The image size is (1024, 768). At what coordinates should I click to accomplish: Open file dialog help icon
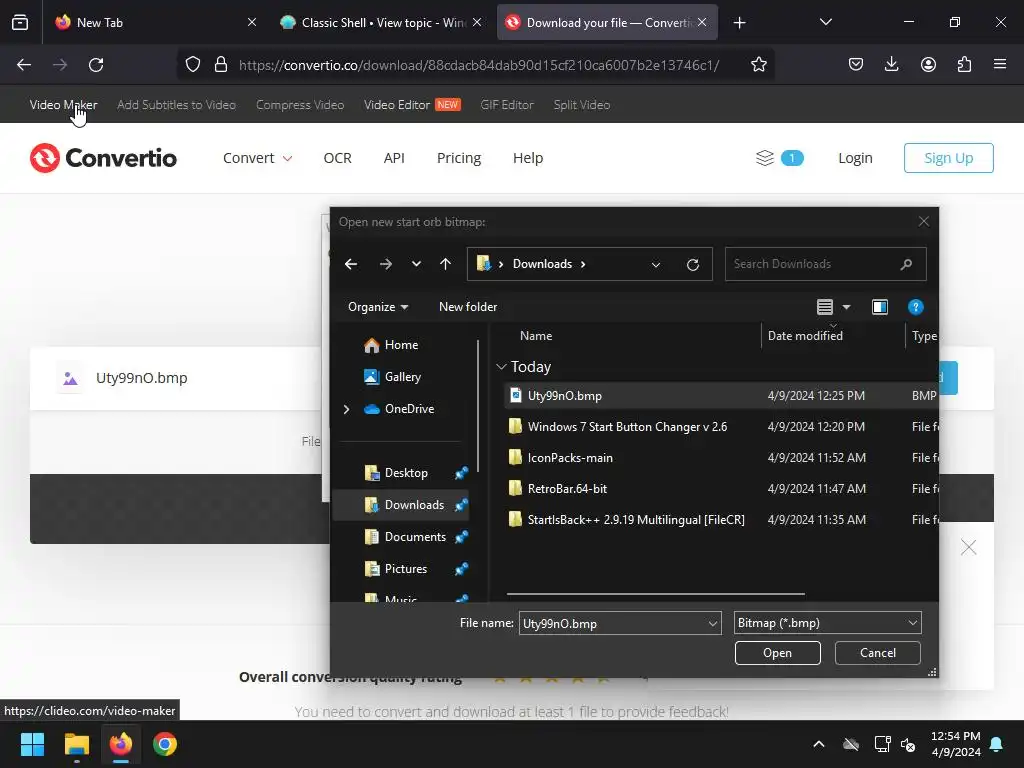pos(916,307)
